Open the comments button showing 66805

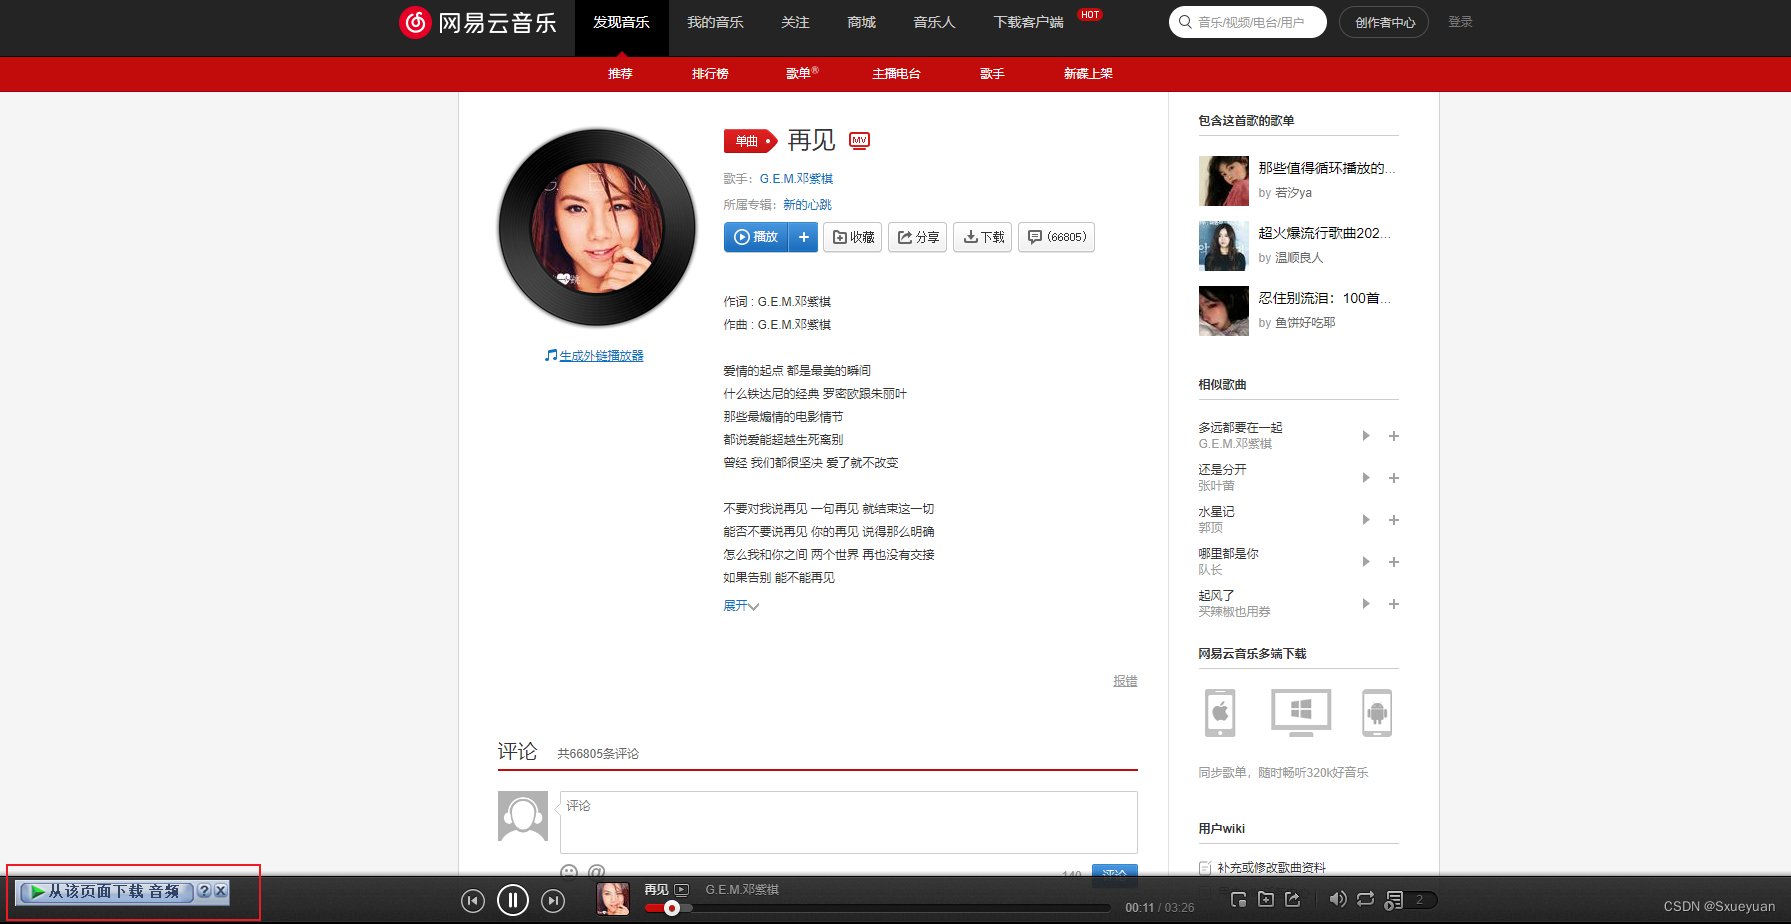(x=1056, y=237)
